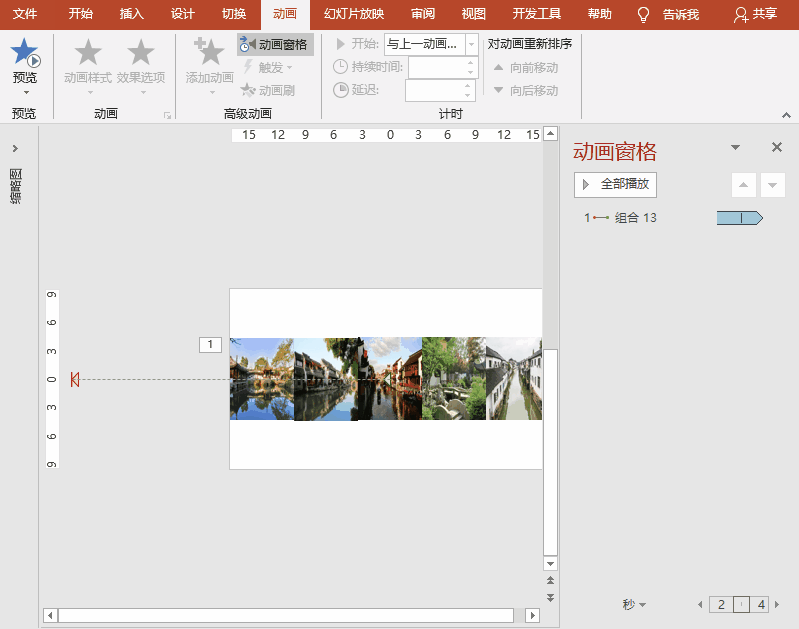Switch to the 切换 transitions tab

point(234,14)
